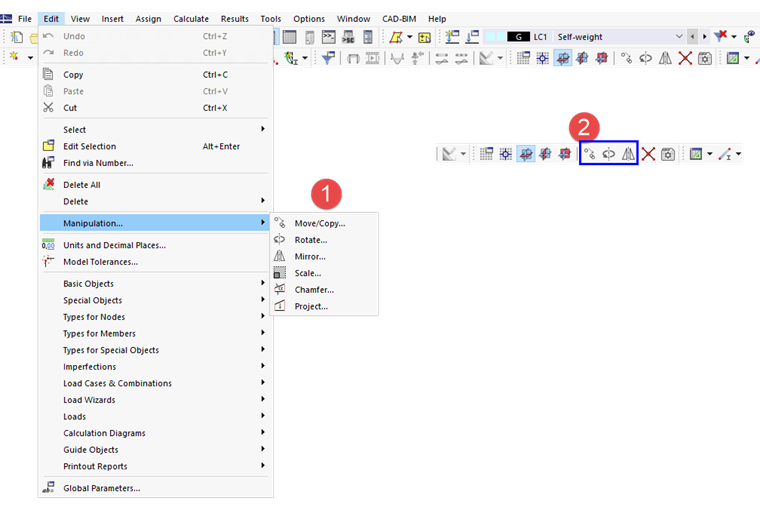Toggle object snap button in top toolbar
Screen dimensions: 760x514
542,59
